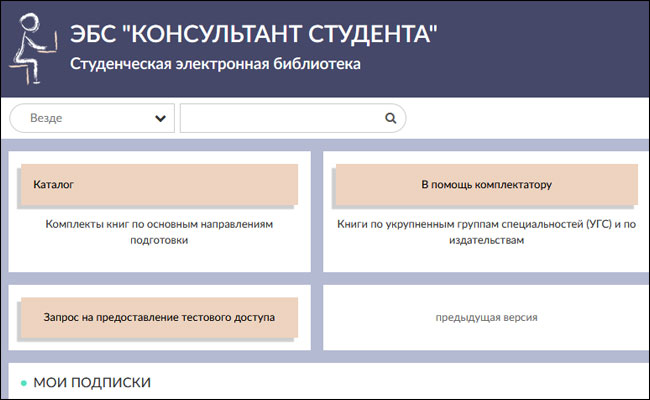Click the Комплекты книг по основным направлениям text
This screenshot has width=650, height=400.
coord(159,225)
